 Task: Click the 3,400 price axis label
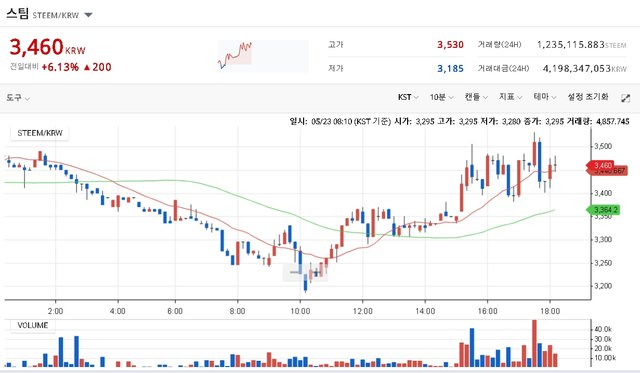[603, 193]
